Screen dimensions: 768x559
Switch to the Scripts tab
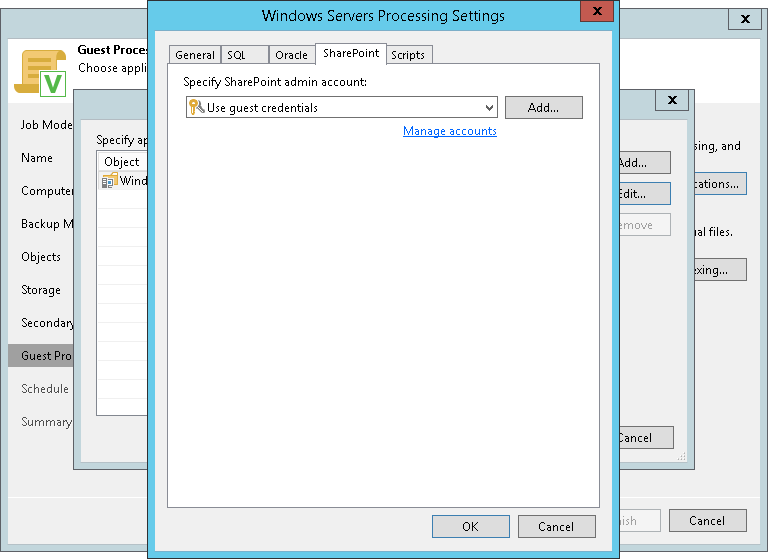click(x=408, y=55)
